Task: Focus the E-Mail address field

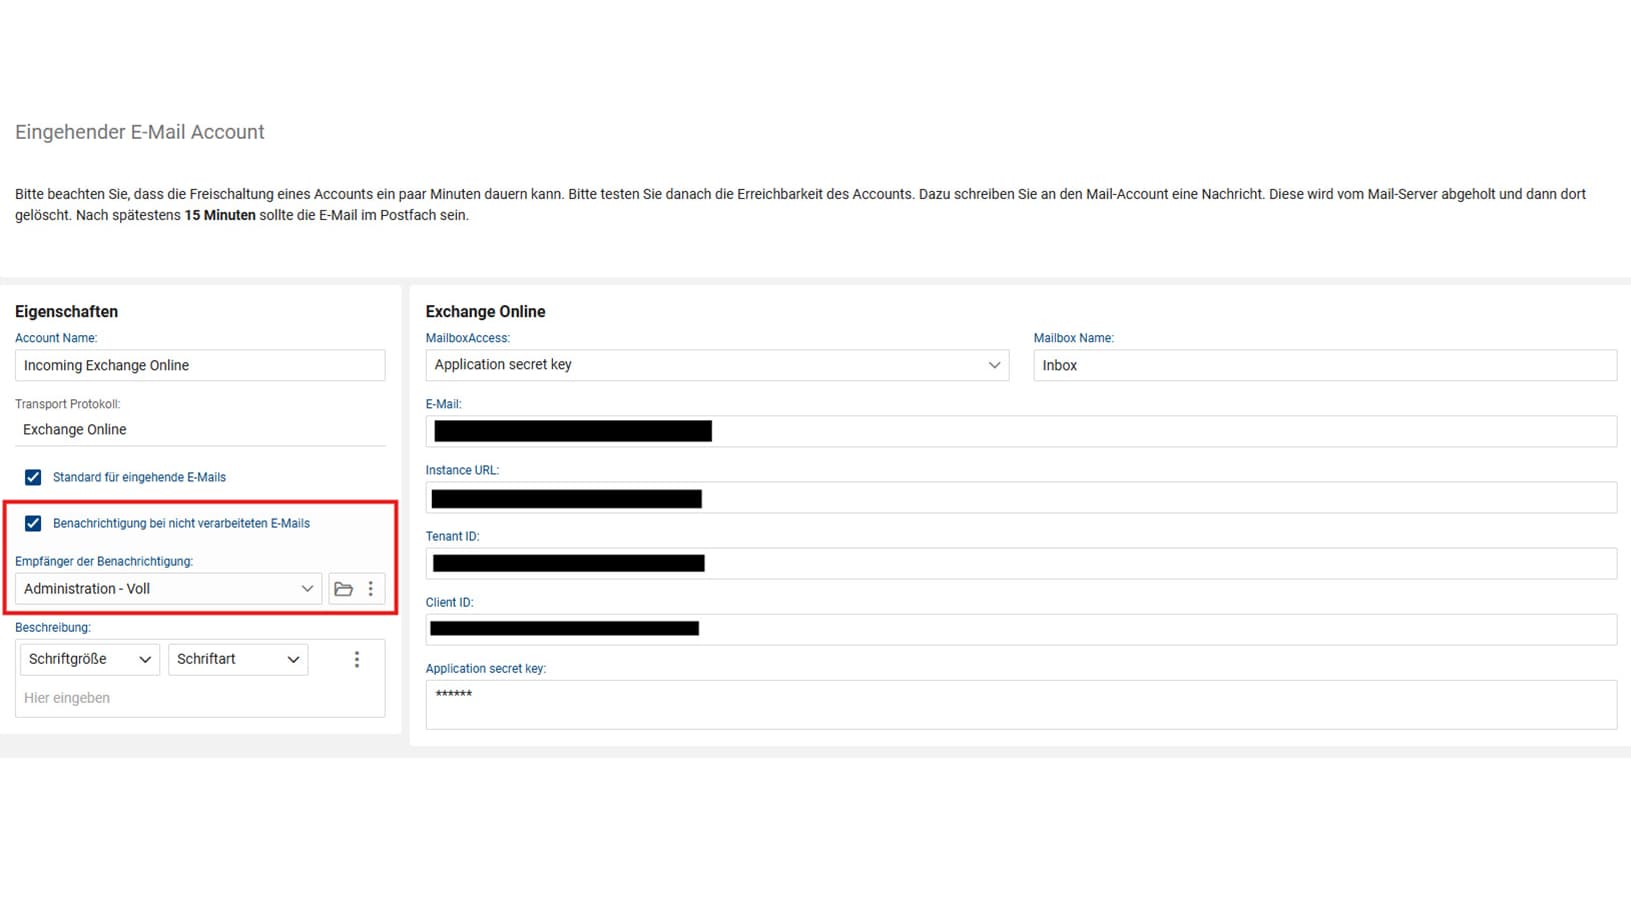Action: coord(1021,431)
